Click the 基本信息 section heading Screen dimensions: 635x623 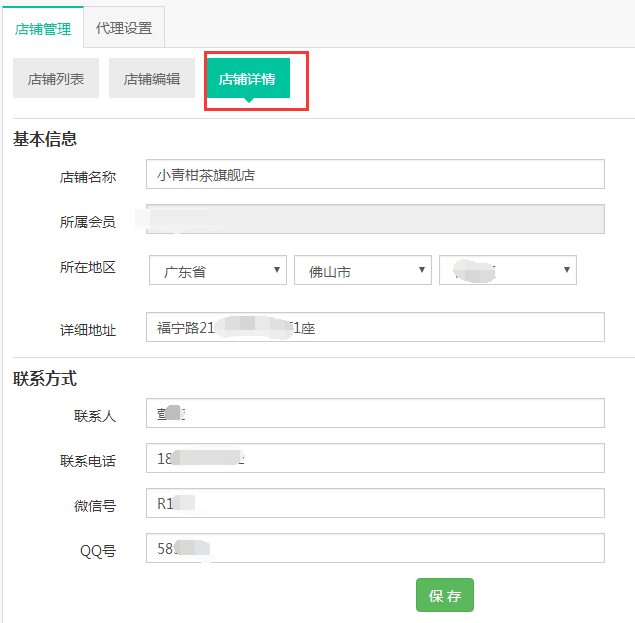click(45, 139)
